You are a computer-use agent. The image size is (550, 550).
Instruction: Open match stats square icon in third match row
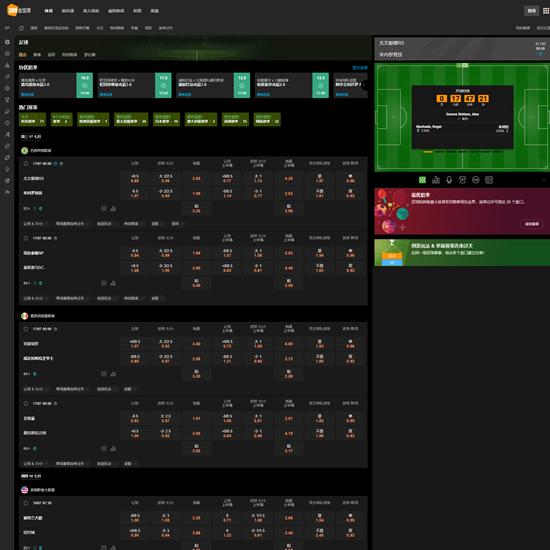tap(104, 374)
